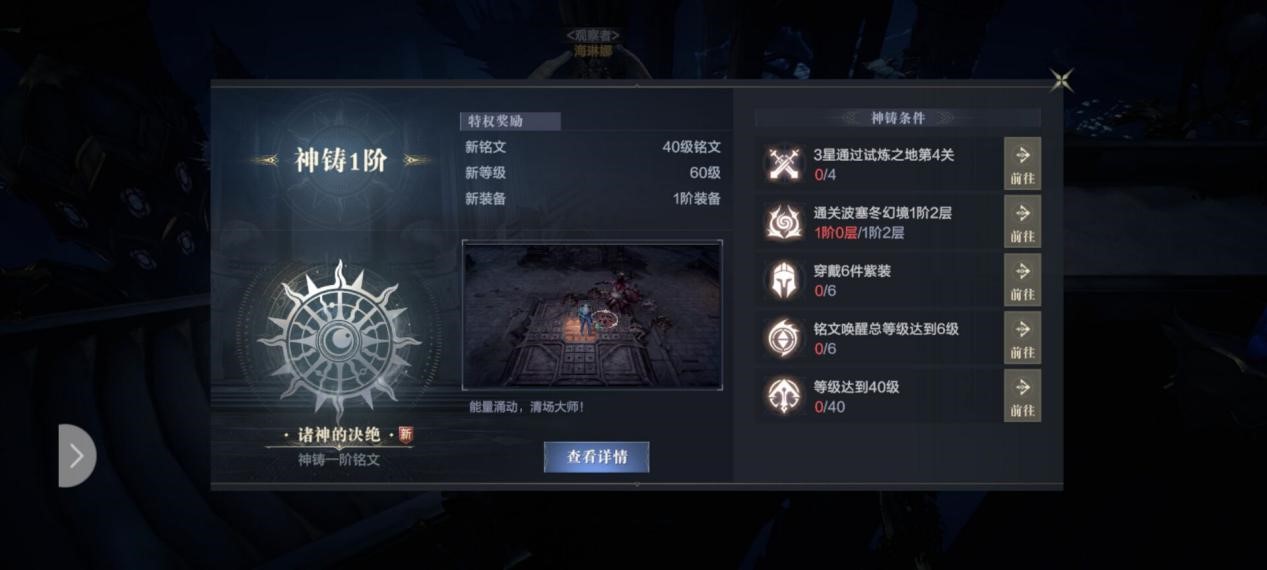Click the helmet purple gear icon
The height and width of the screenshot is (570, 1267).
pos(784,281)
